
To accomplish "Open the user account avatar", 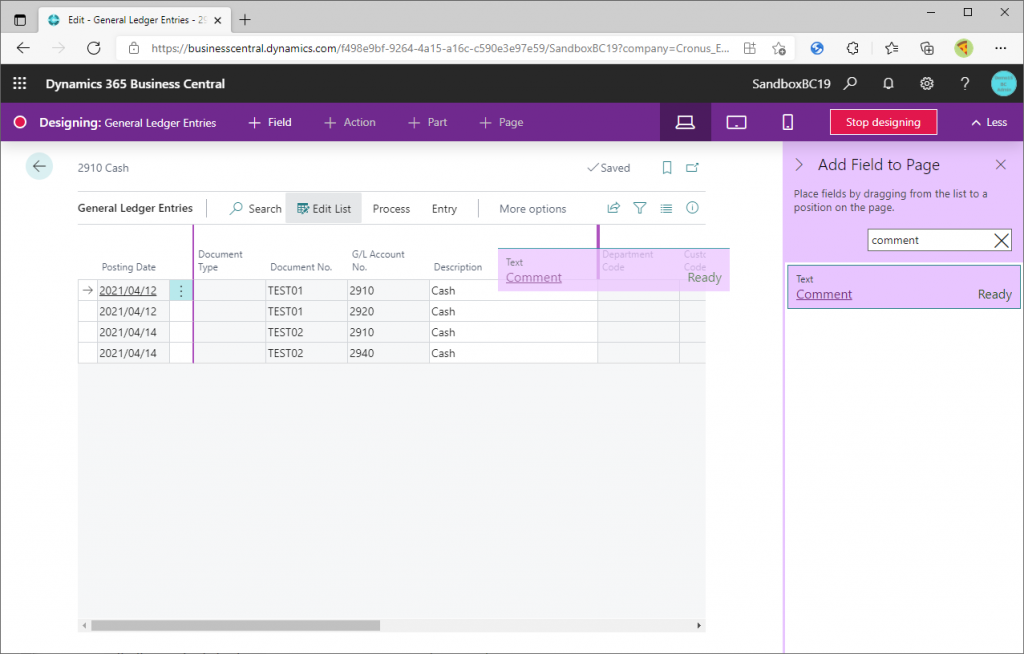I will pos(1003,84).
